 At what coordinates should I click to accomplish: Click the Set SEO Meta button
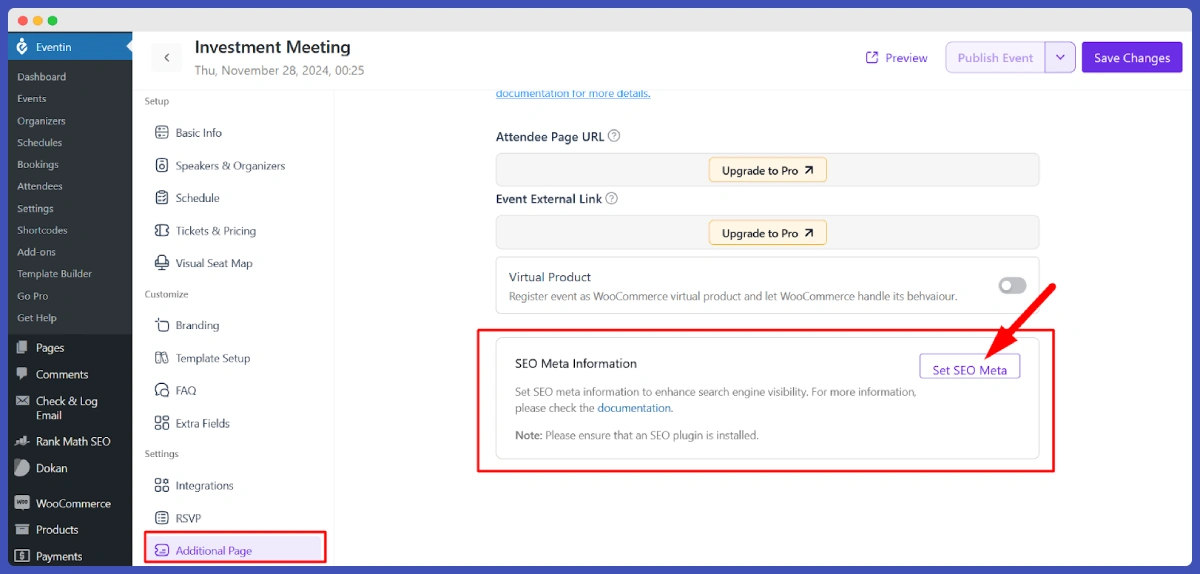[970, 367]
